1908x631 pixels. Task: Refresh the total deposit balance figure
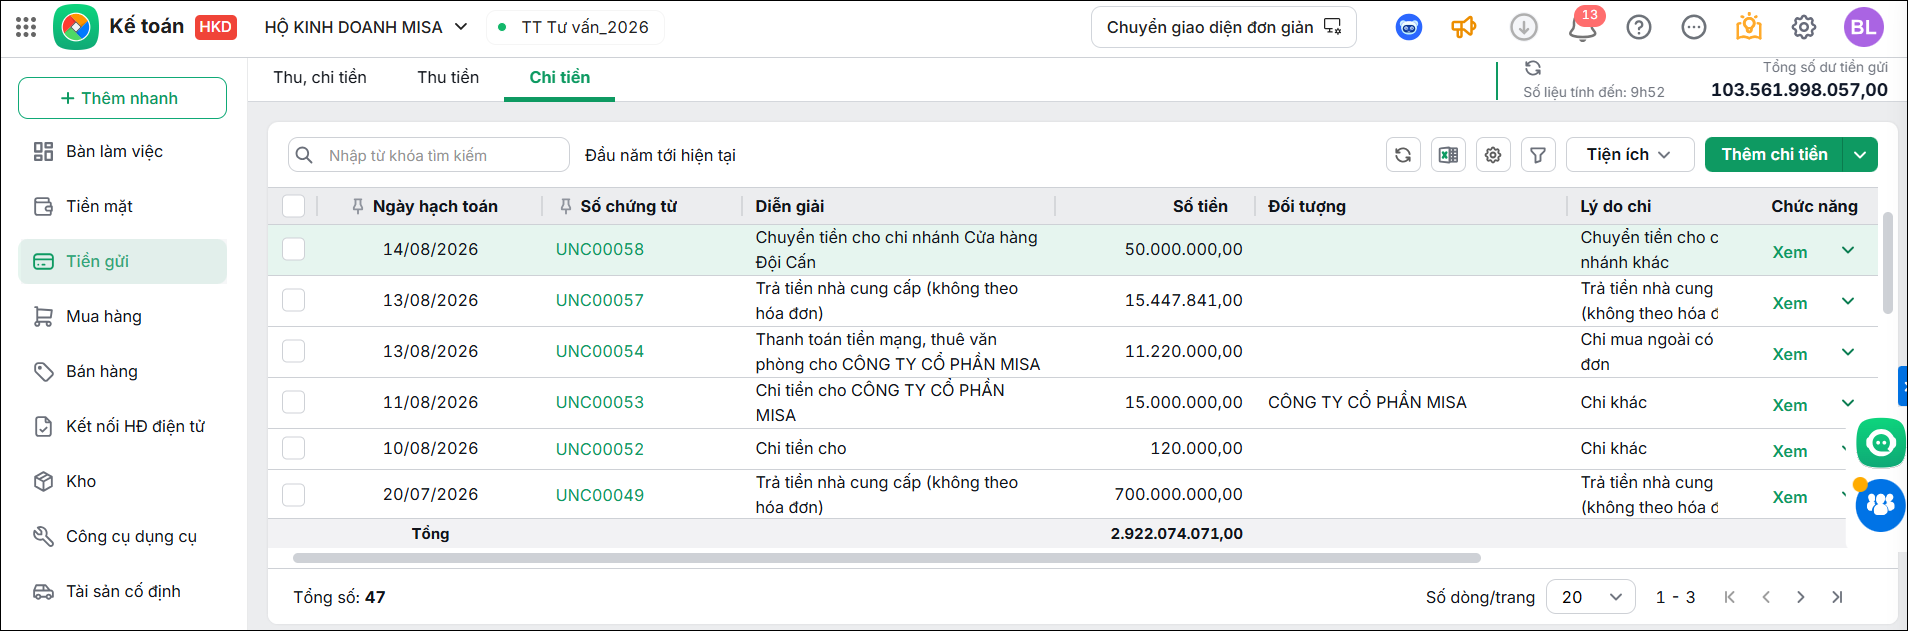(1533, 68)
